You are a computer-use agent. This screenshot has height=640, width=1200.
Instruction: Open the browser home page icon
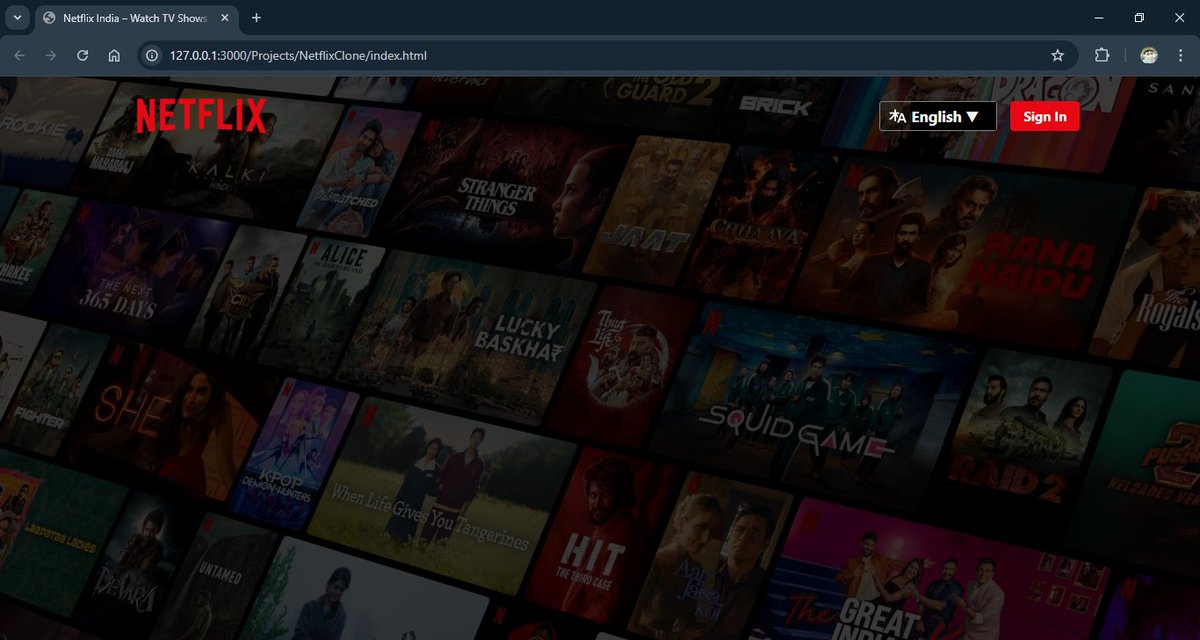[114, 56]
